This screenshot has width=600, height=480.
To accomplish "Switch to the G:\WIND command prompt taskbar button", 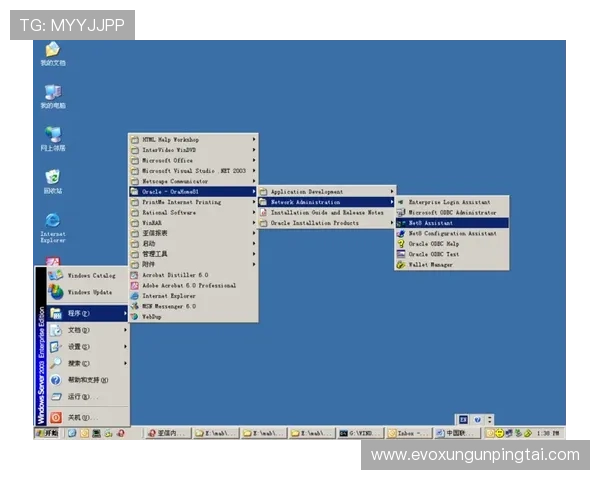I will 360,433.
